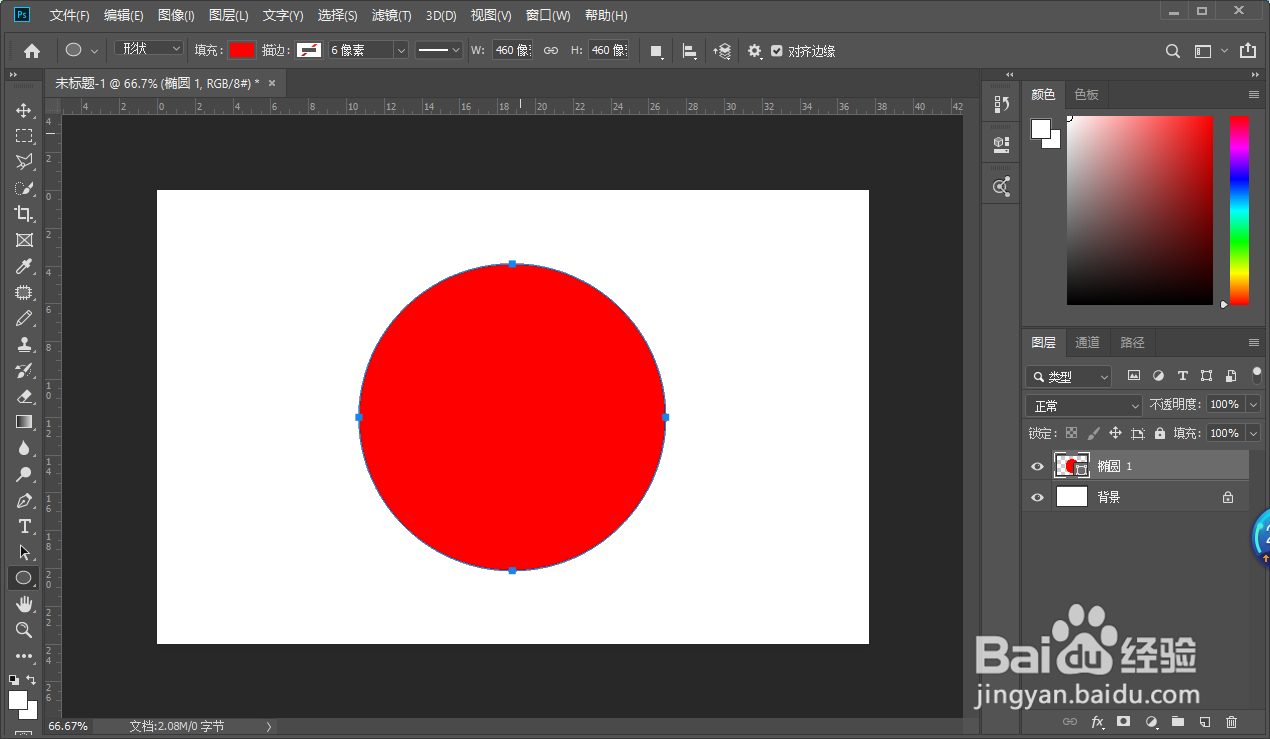Viewport: 1270px width, 739px height.
Task: Select the Move tool
Action: 24,110
